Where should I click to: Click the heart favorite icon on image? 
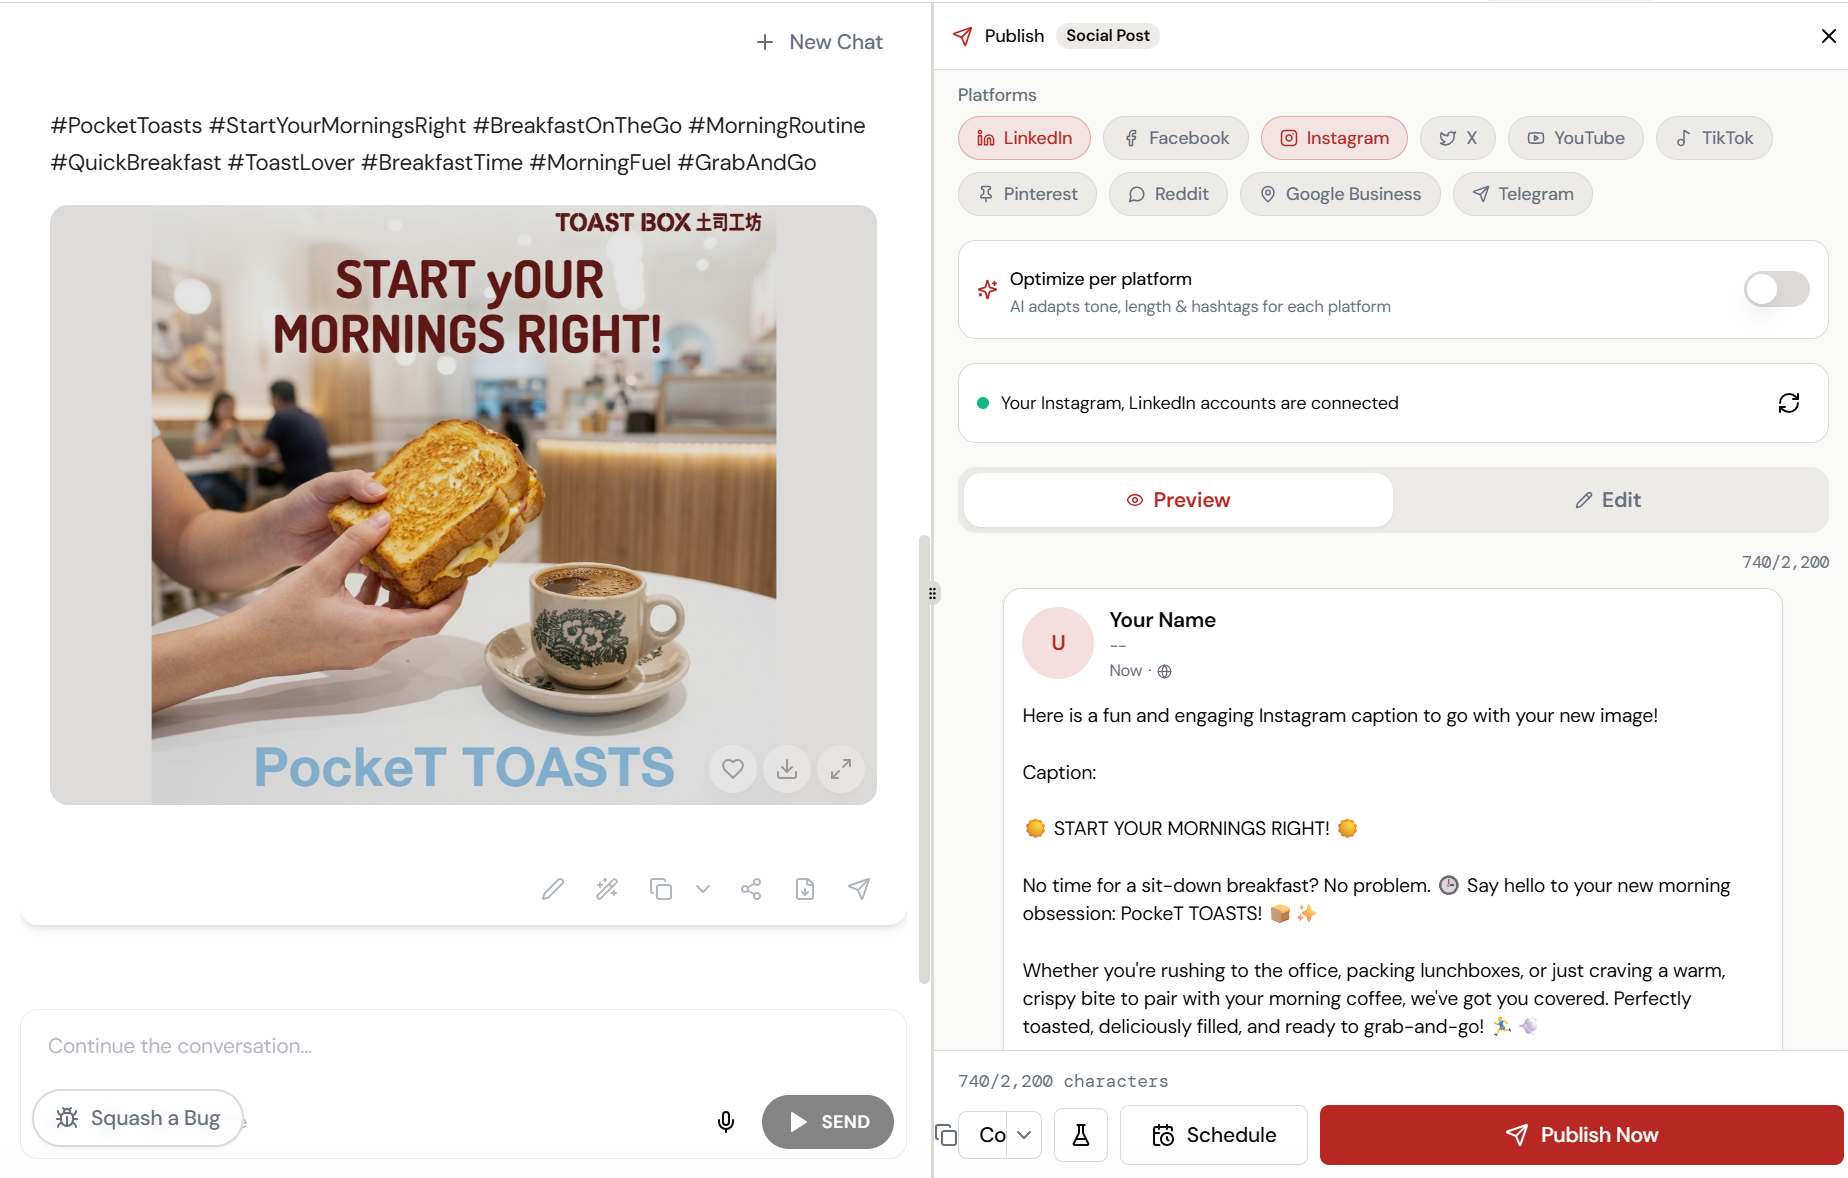tap(733, 769)
